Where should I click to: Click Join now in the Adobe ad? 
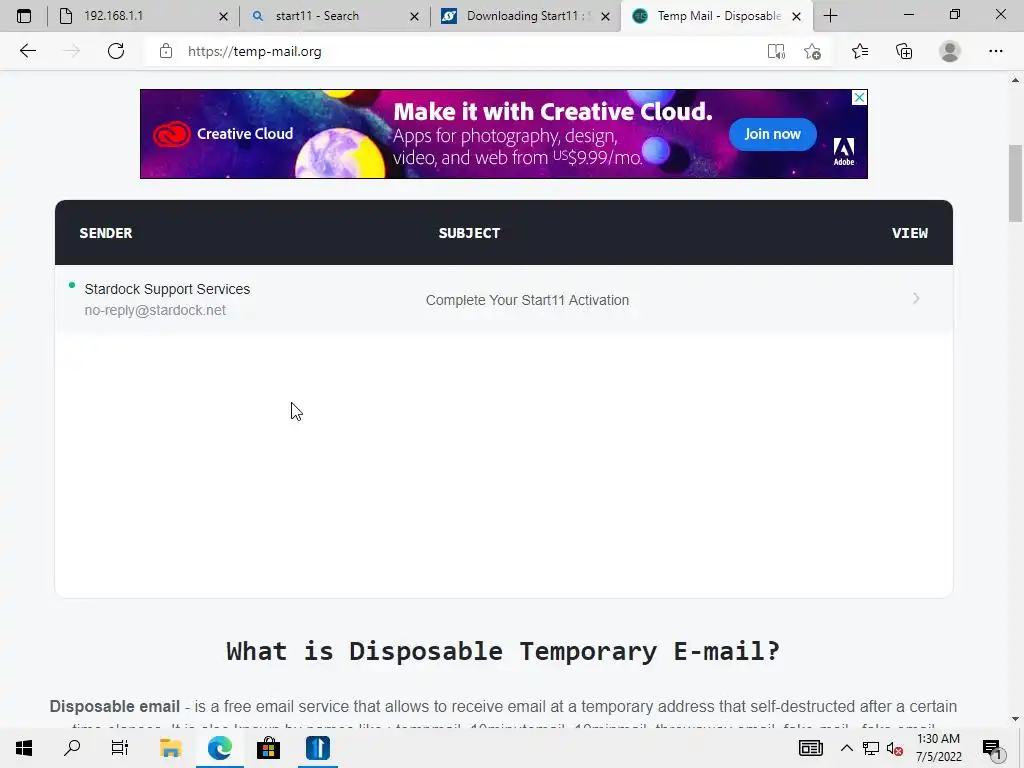tap(773, 134)
